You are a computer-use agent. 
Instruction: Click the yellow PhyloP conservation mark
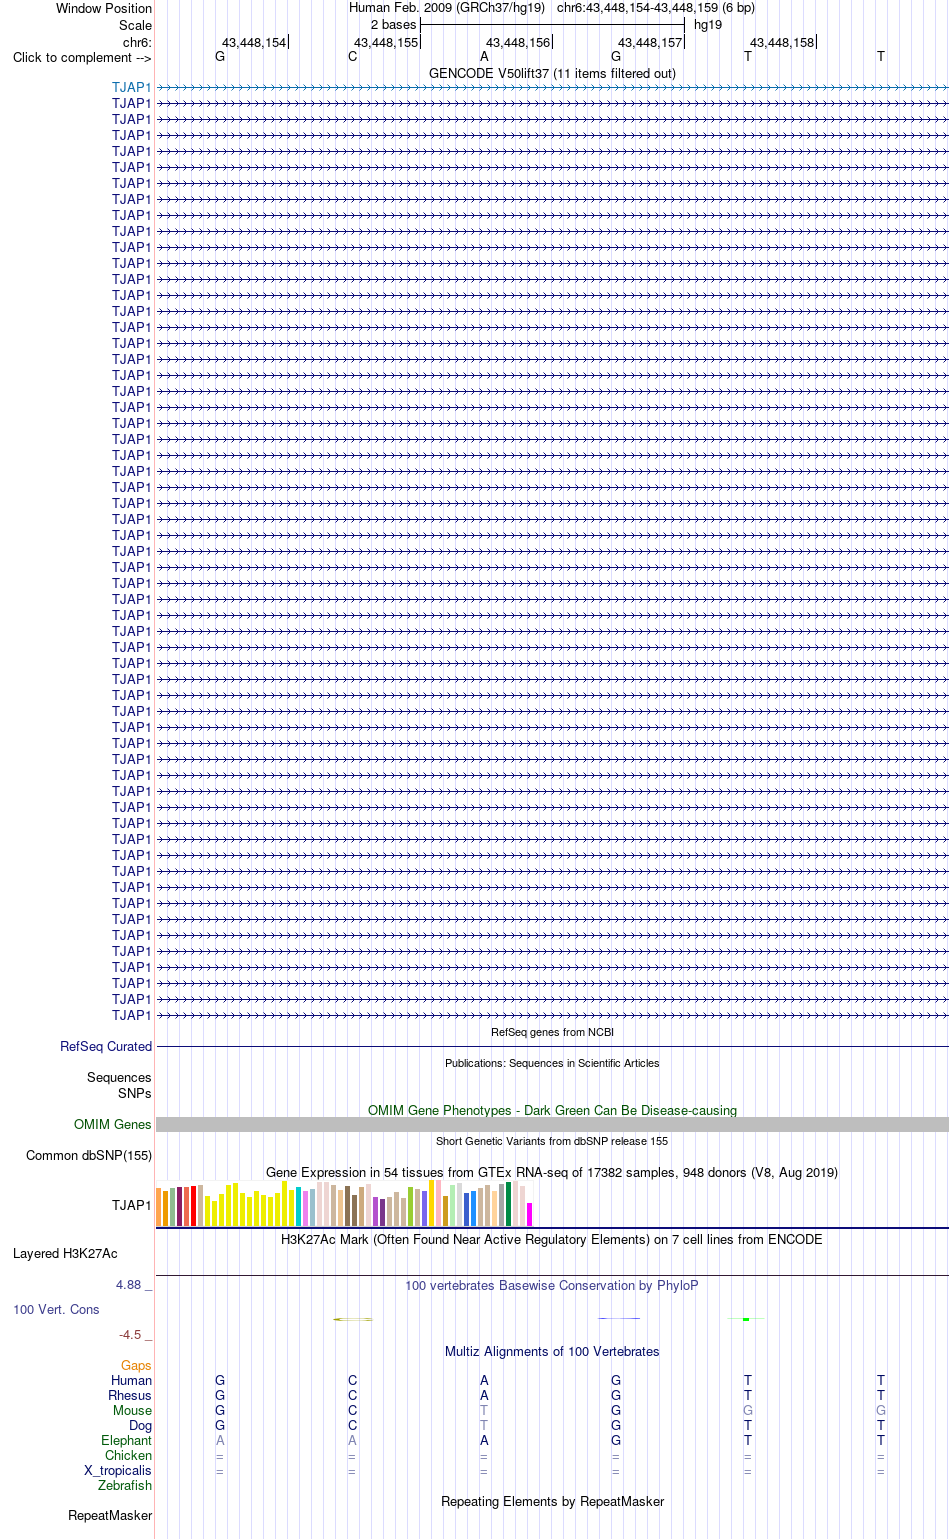(x=353, y=1319)
